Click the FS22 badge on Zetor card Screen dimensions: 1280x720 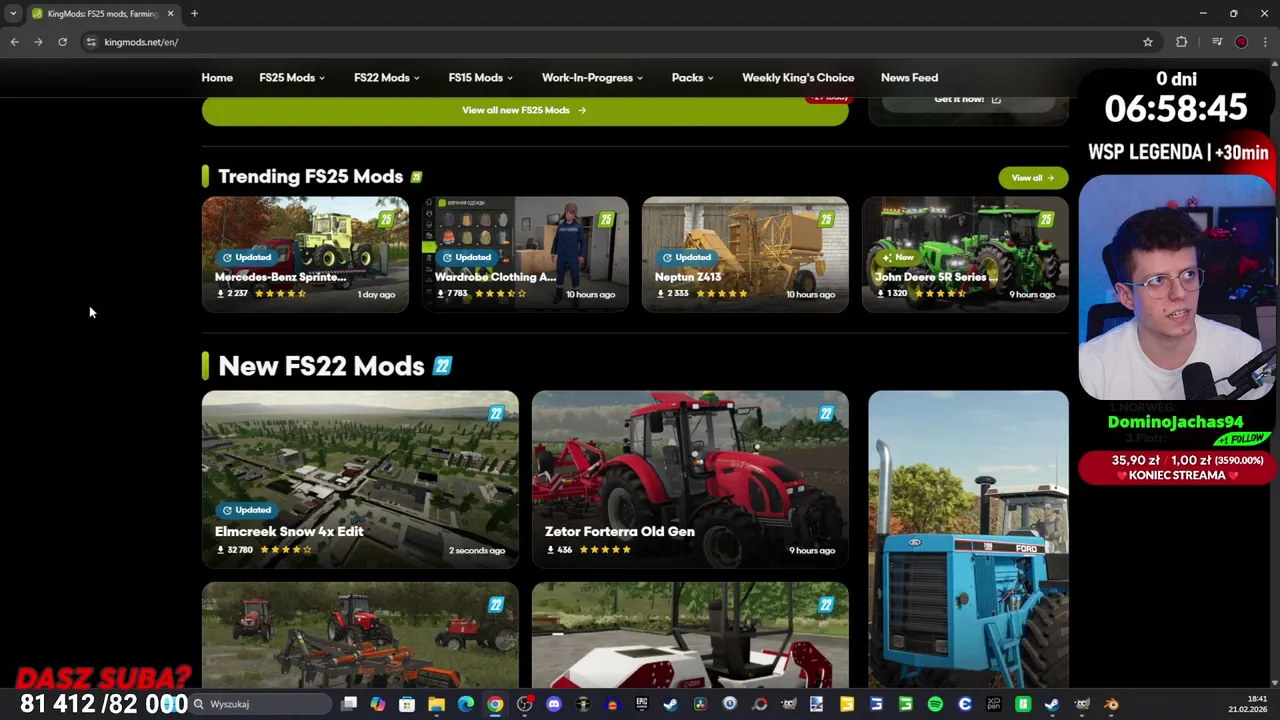coord(826,413)
